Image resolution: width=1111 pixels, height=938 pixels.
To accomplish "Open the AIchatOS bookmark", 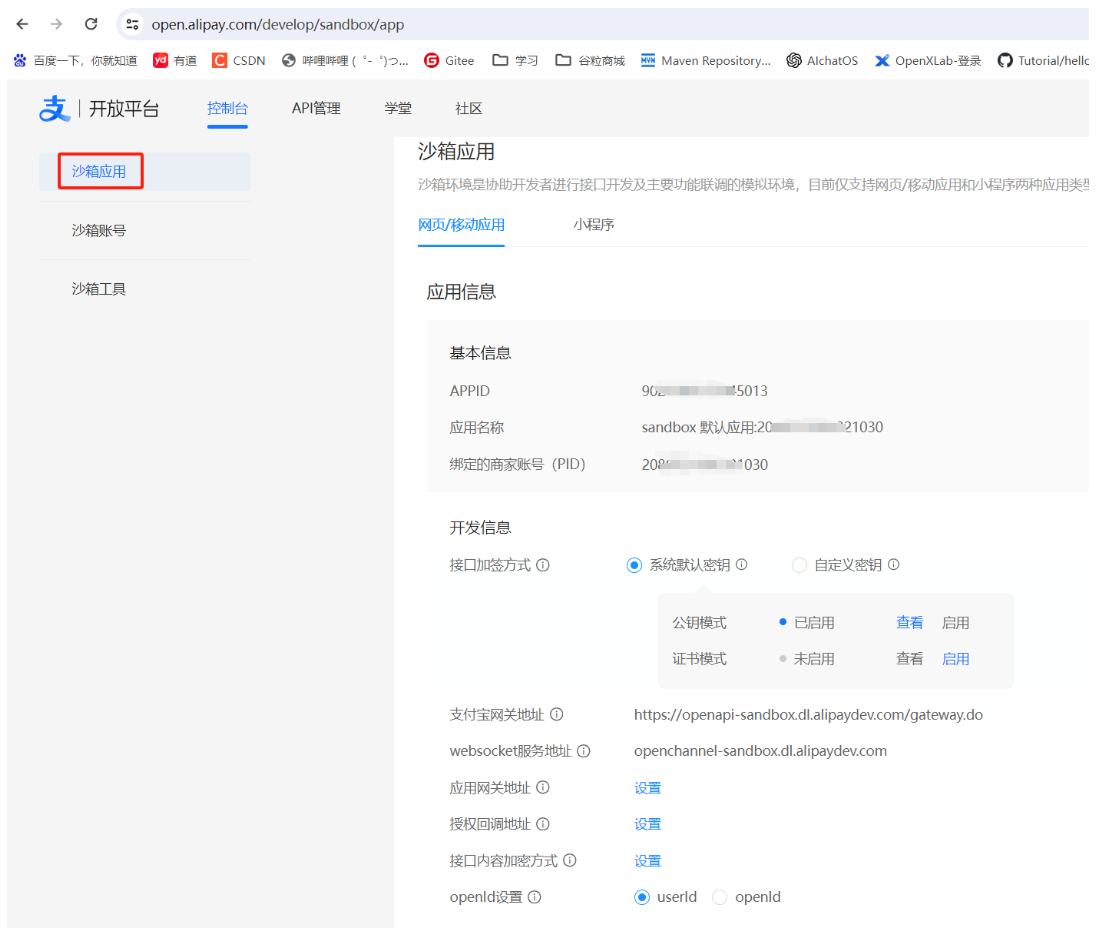I will (x=822, y=61).
